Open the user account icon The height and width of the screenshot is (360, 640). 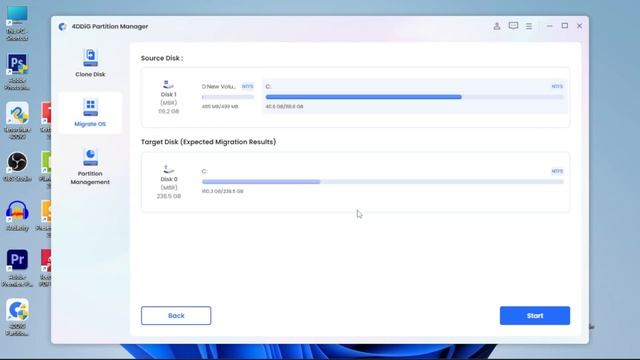point(497,26)
